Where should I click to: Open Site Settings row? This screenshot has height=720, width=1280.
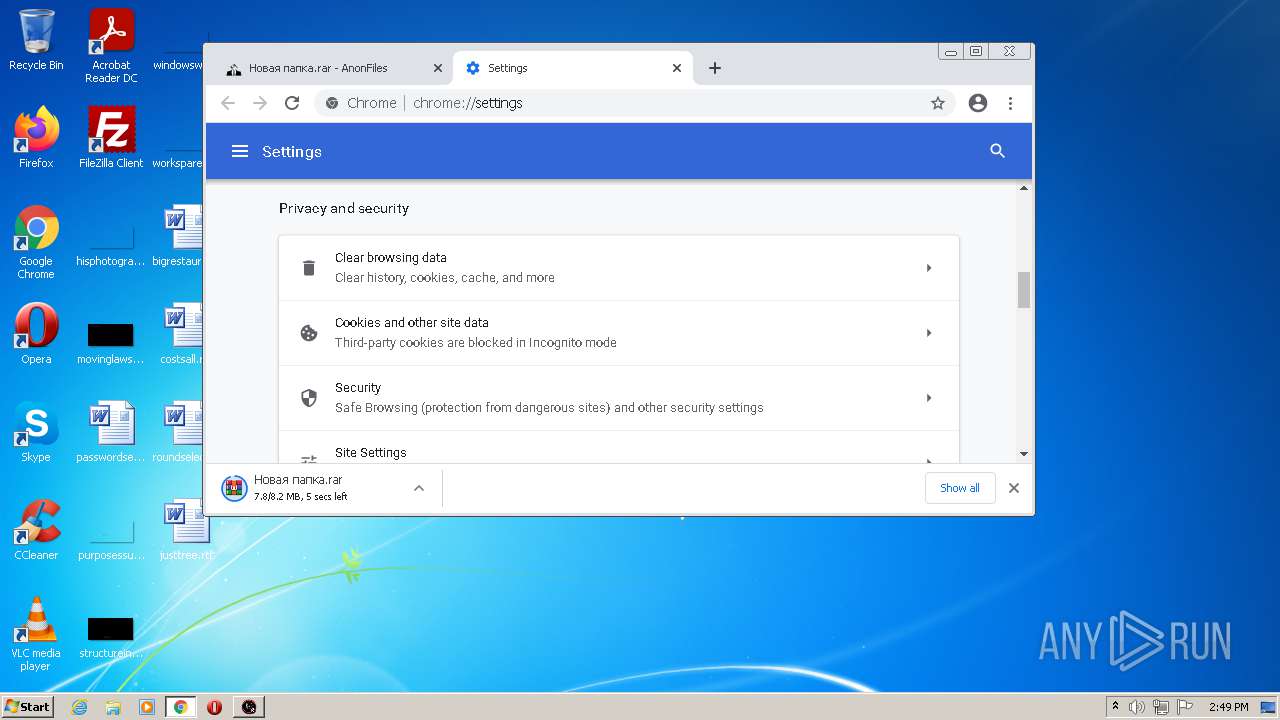point(619,448)
